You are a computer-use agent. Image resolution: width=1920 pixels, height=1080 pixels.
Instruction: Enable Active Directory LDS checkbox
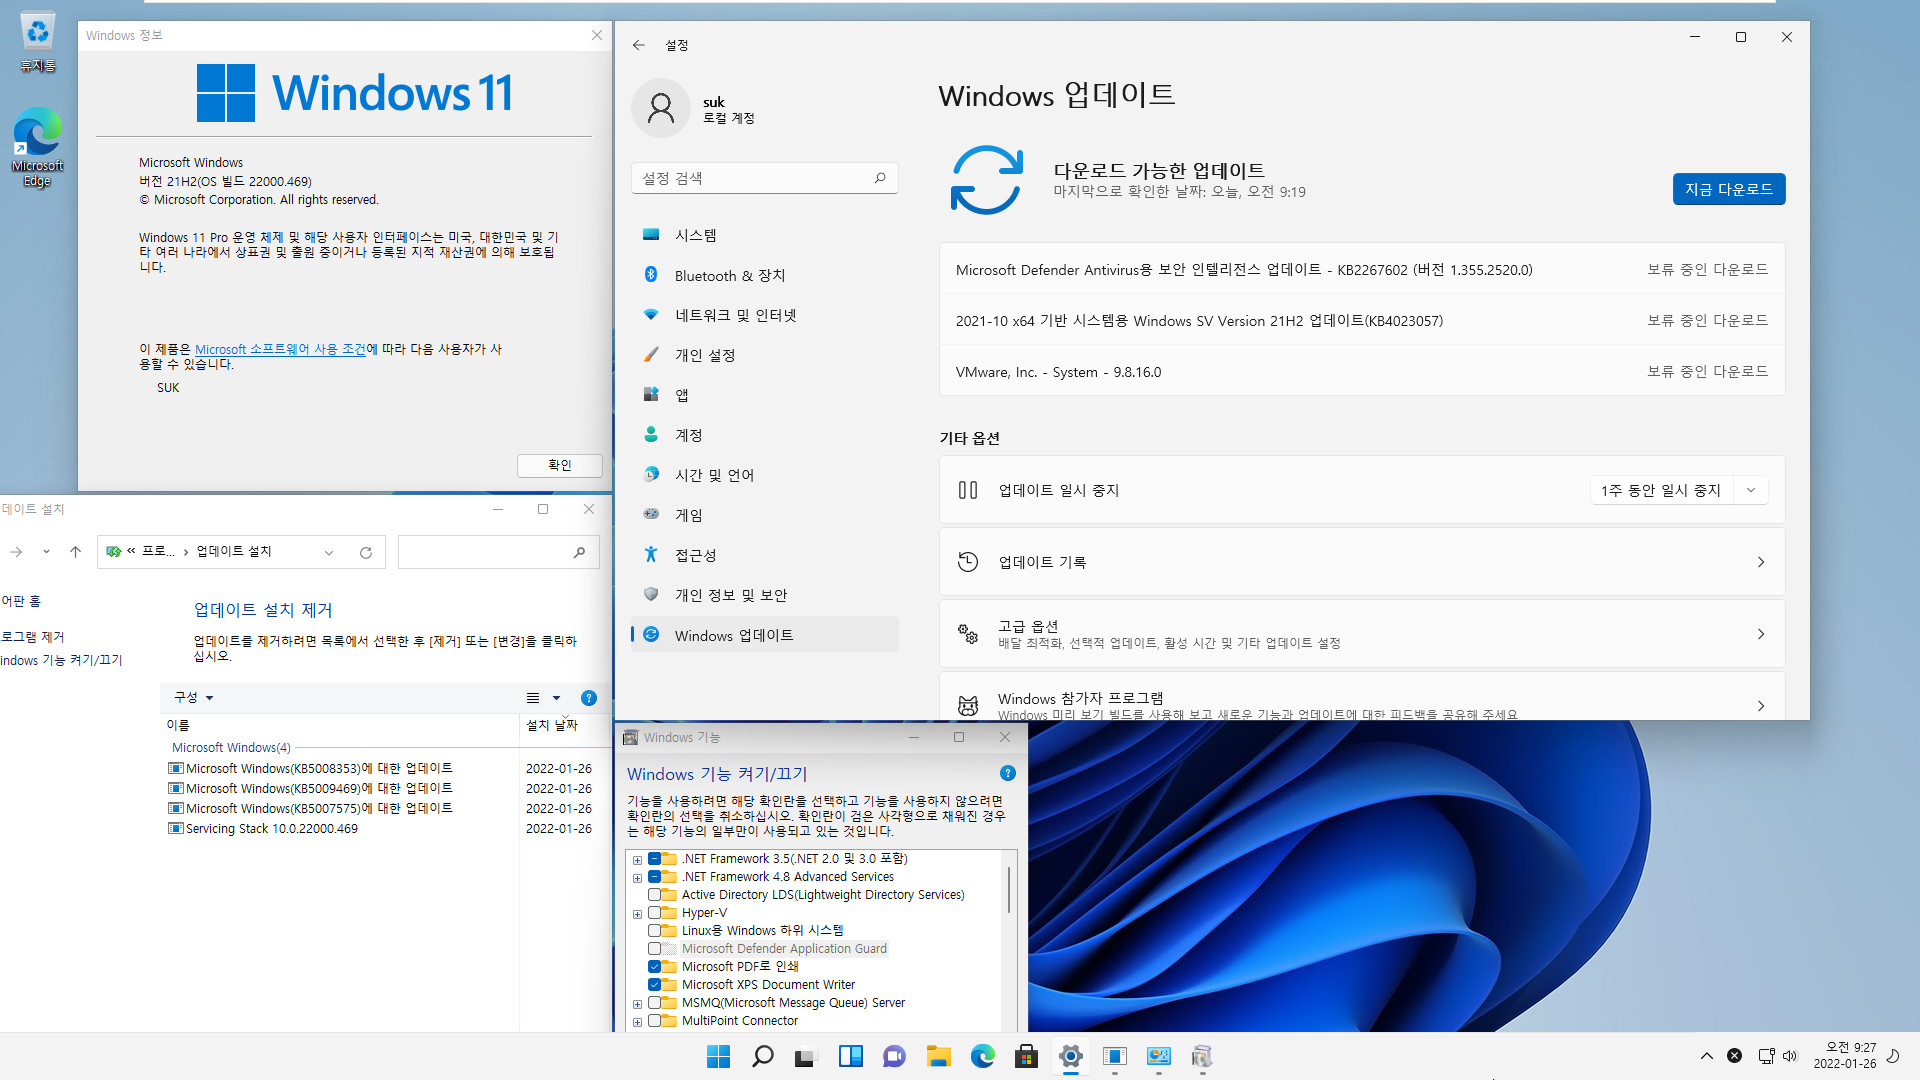point(654,895)
